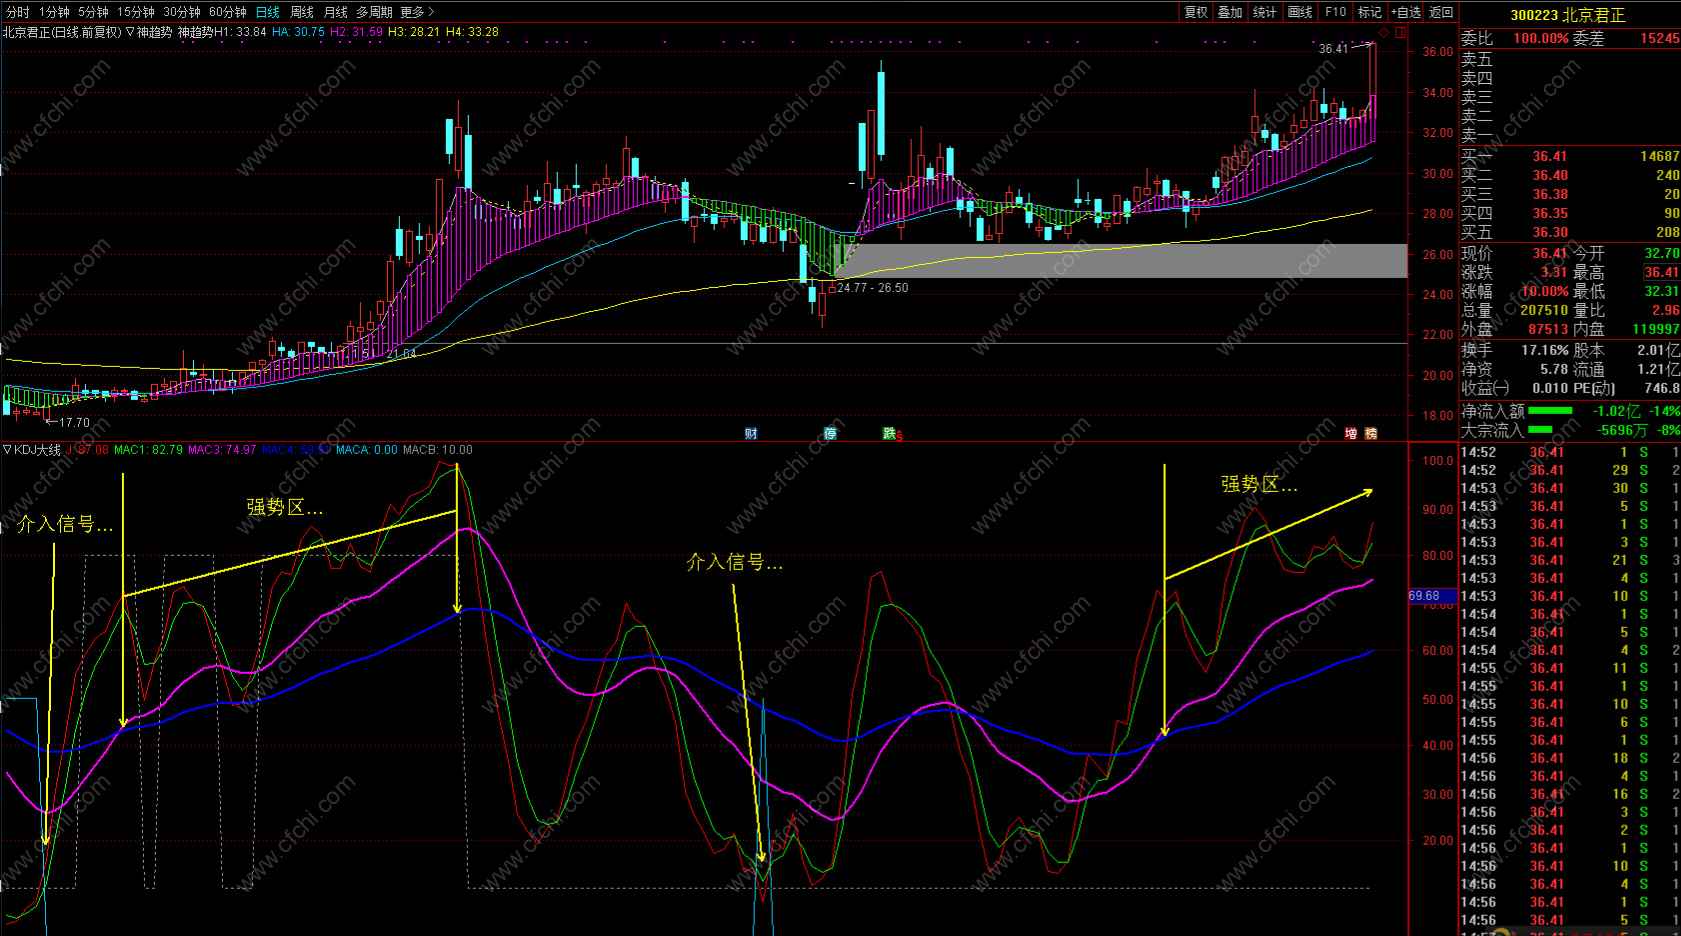Open the 统计 statistics tool
The height and width of the screenshot is (936, 1681).
(1265, 12)
